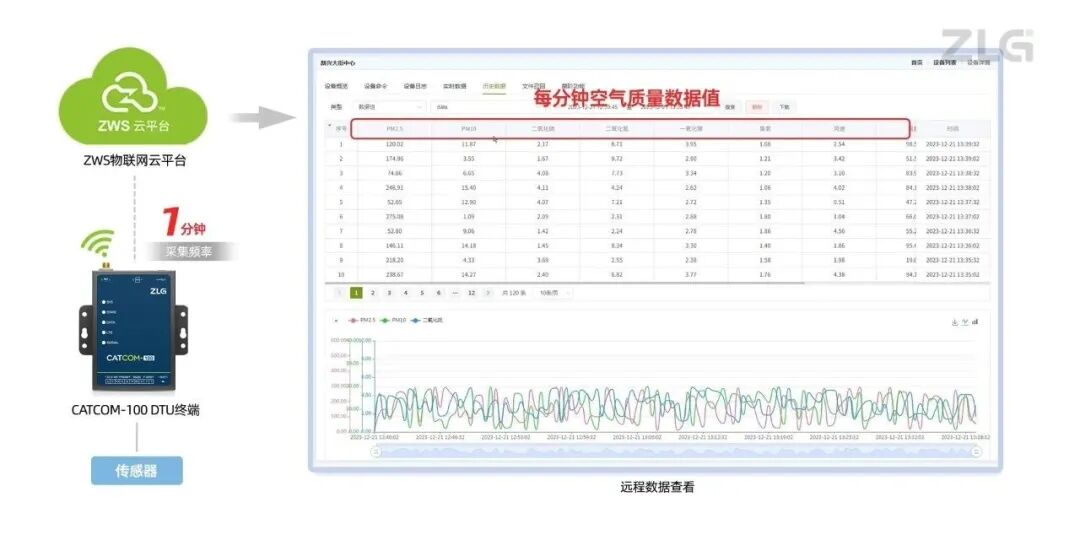The width and height of the screenshot is (1080, 551).
Task: Go to next page arrow in pagination
Action: tap(488, 293)
